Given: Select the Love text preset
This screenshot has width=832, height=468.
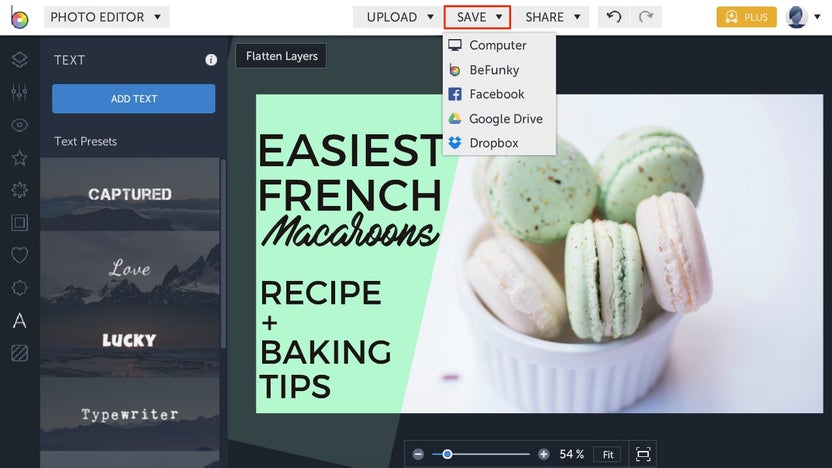Looking at the screenshot, I should 130,267.
